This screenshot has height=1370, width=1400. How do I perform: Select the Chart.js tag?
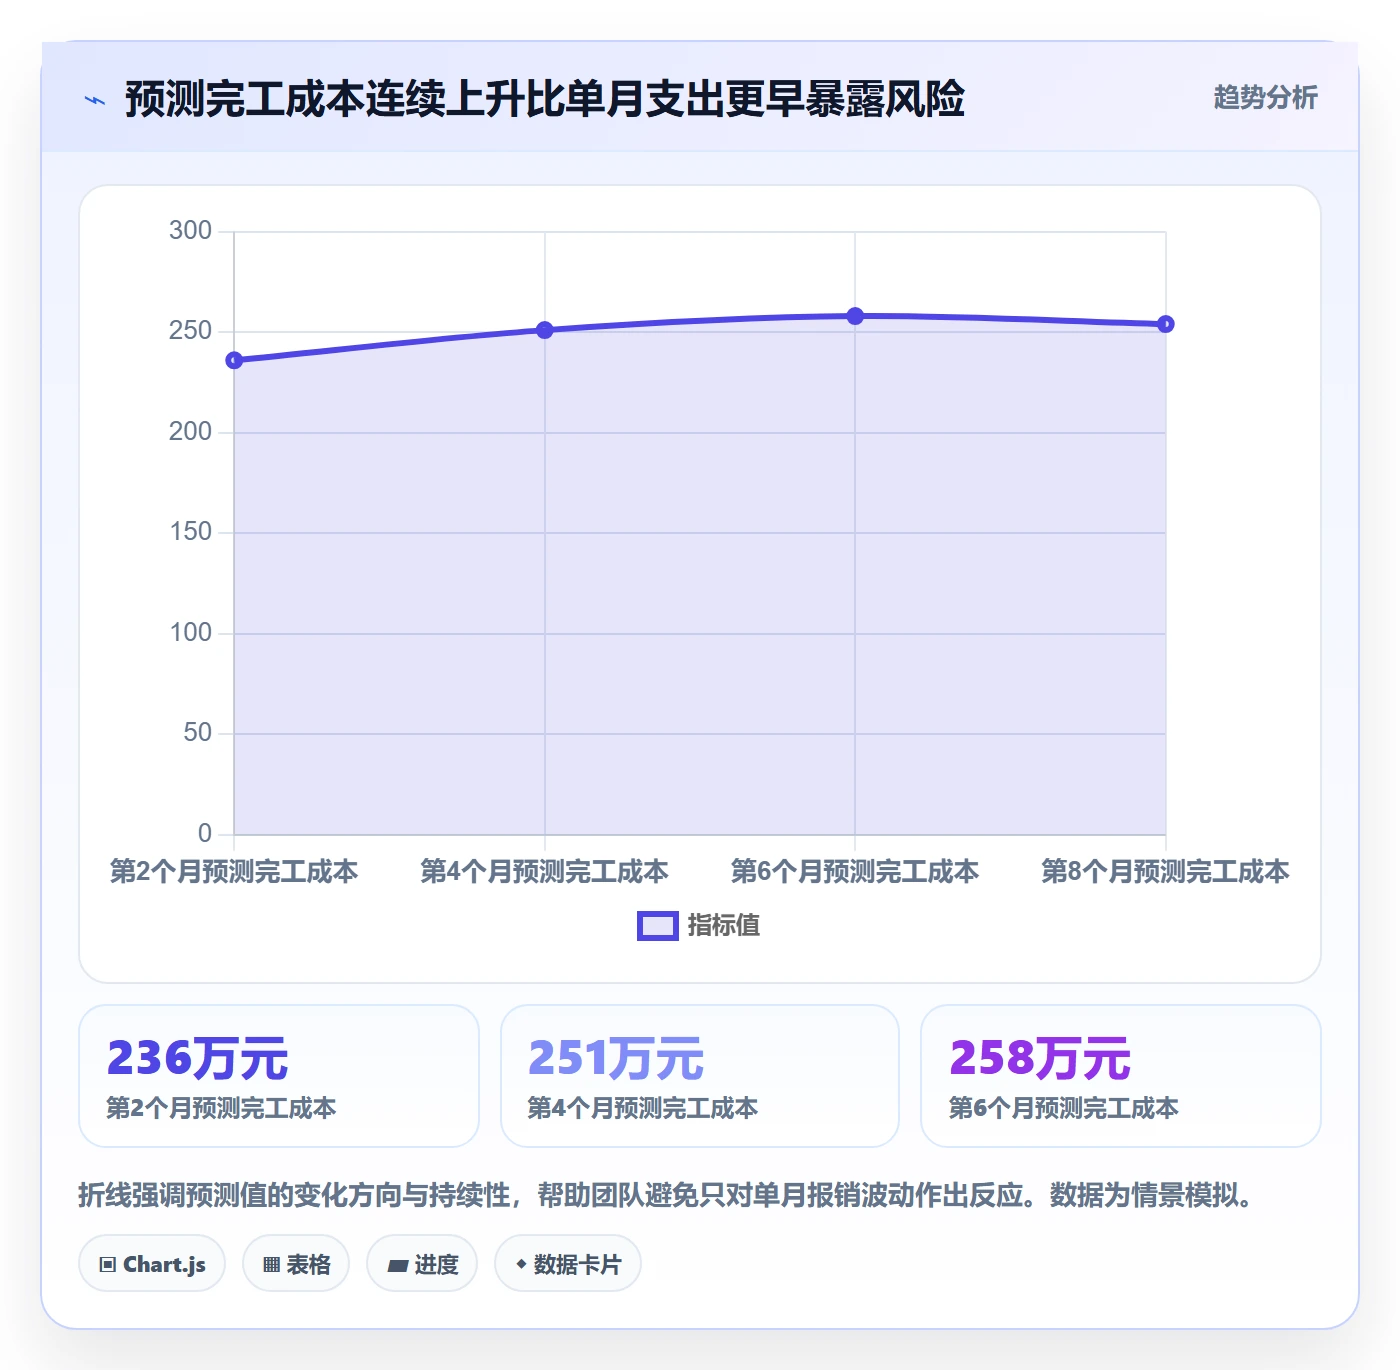coord(152,1264)
